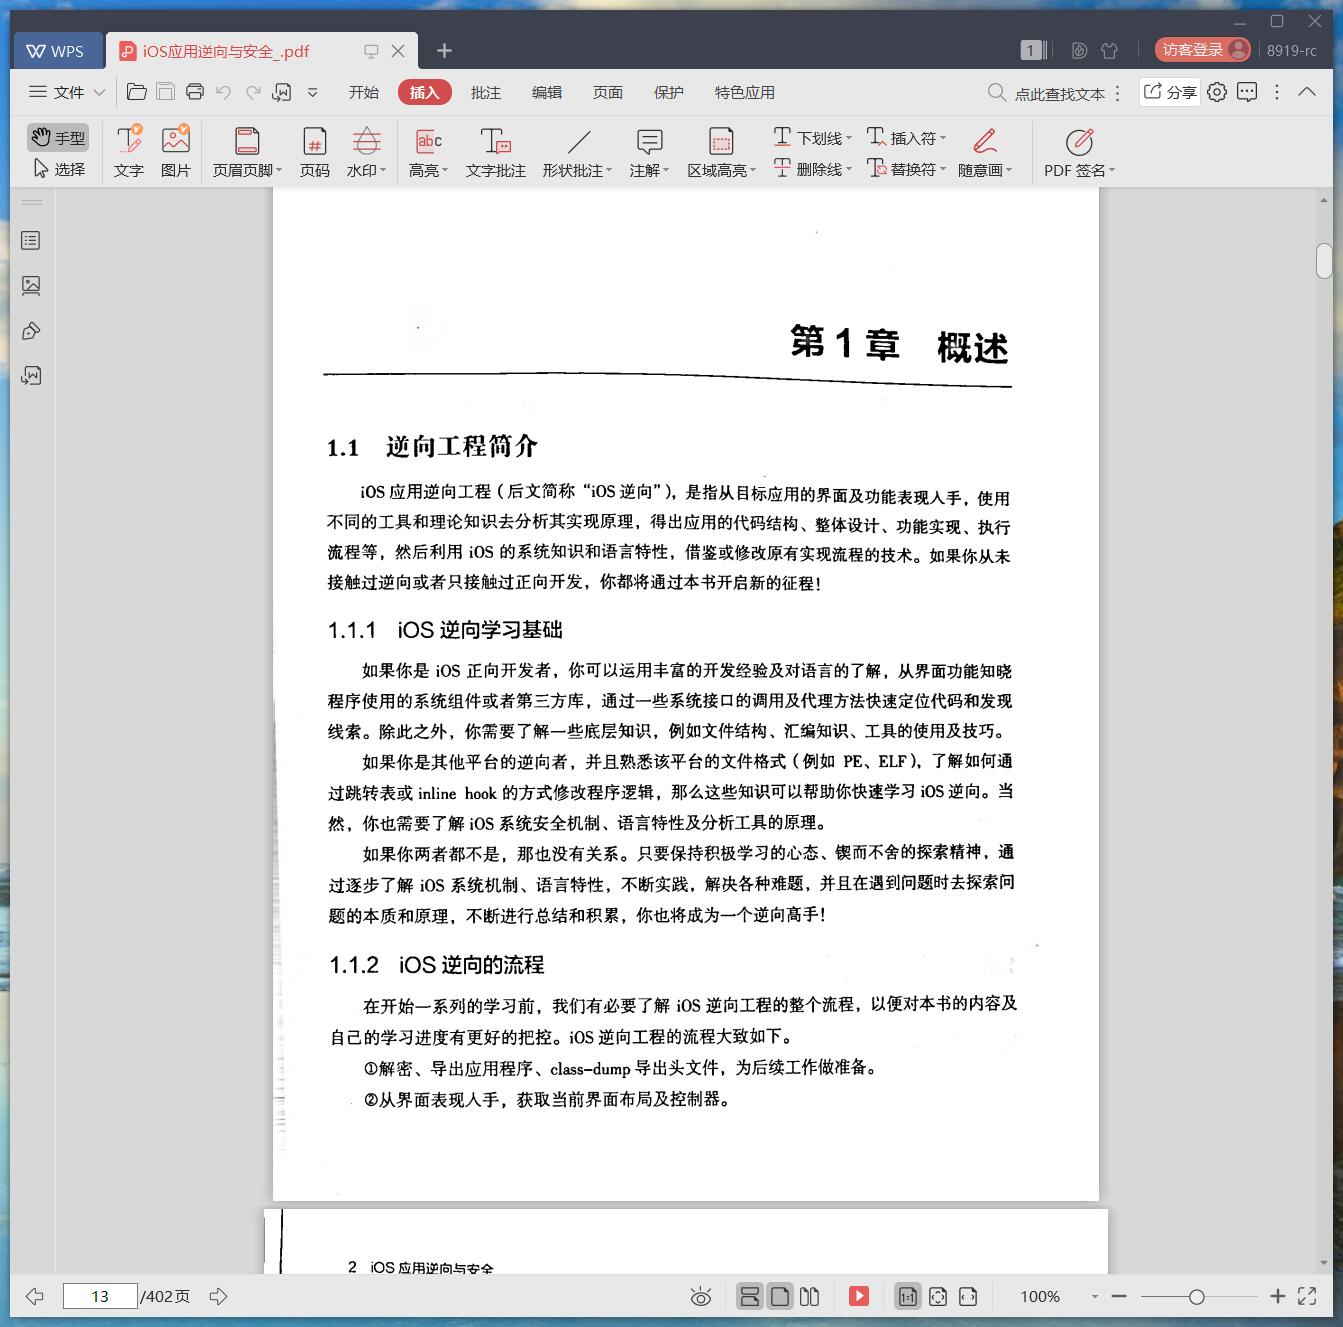Screen dimensions: 1343x1327
Task: Open the zoom percentage dropdown arrow
Action: (x=1095, y=1296)
